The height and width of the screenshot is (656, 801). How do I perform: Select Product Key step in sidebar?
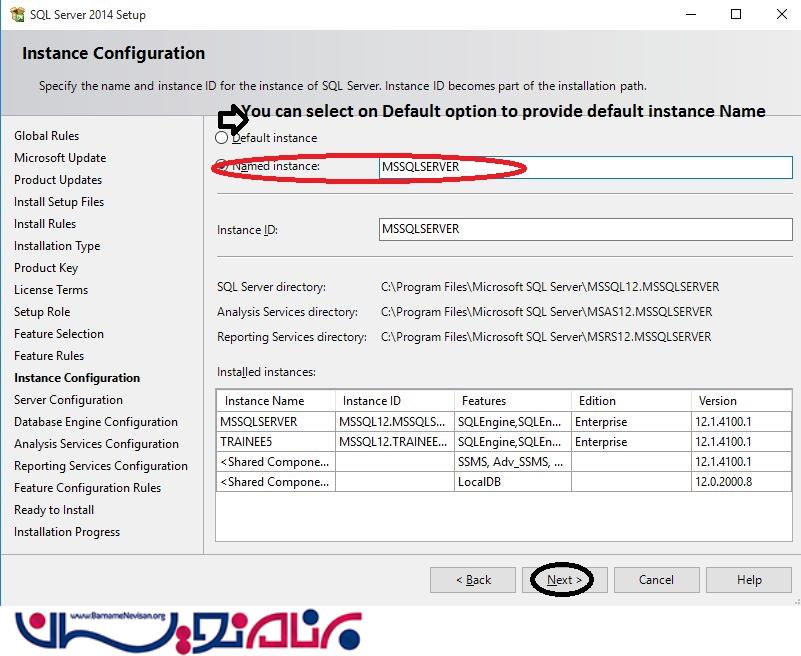coord(46,268)
